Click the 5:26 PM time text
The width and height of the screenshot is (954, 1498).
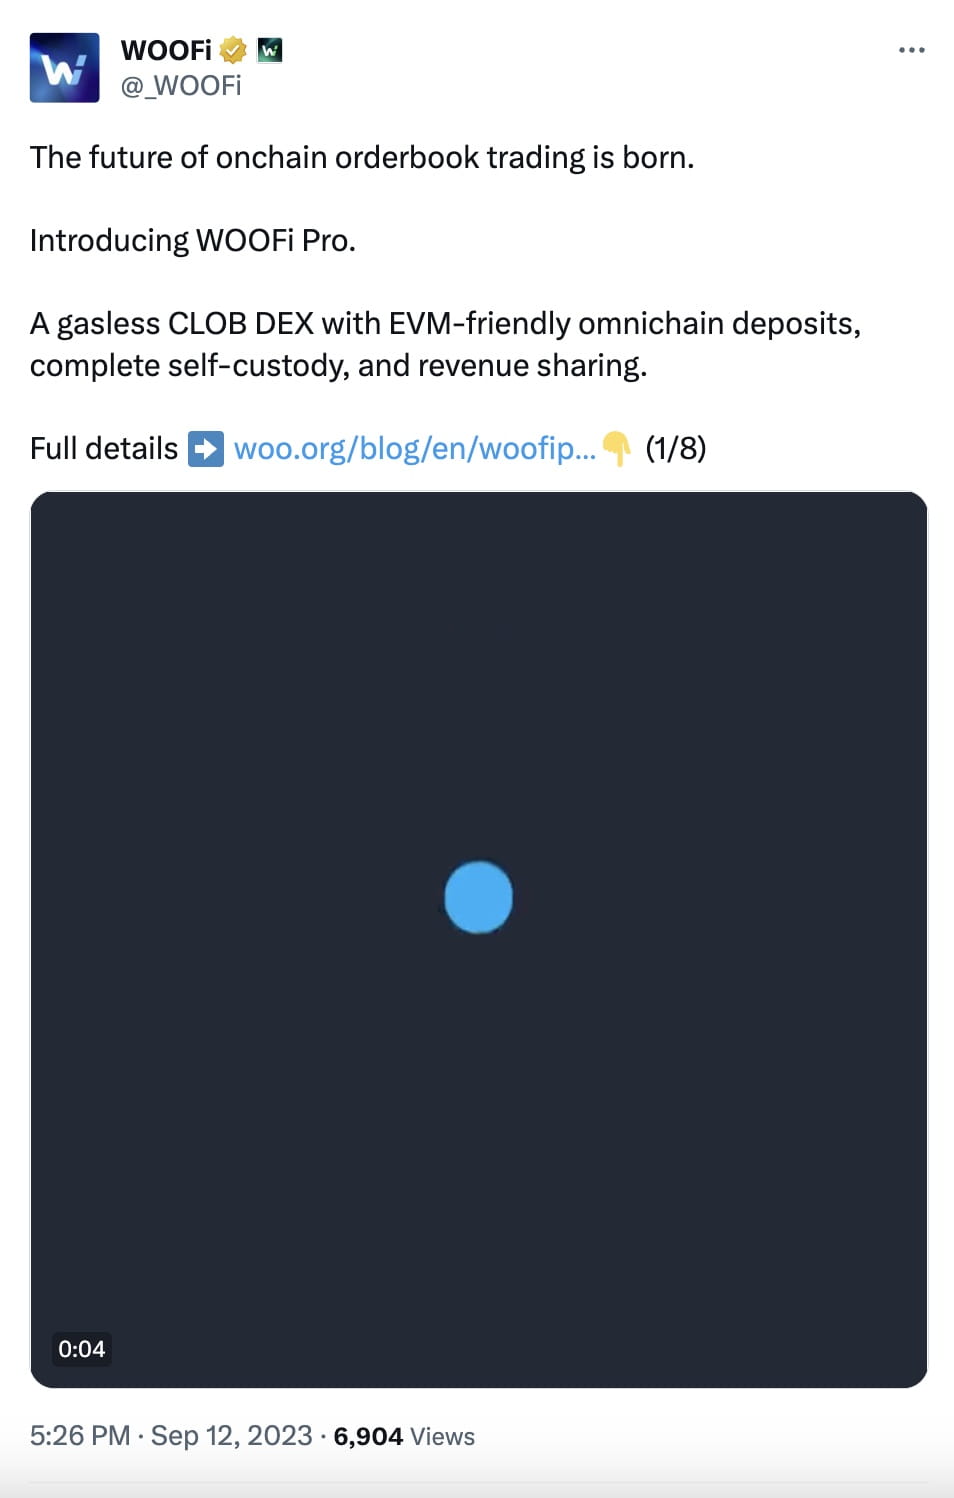click(78, 1436)
